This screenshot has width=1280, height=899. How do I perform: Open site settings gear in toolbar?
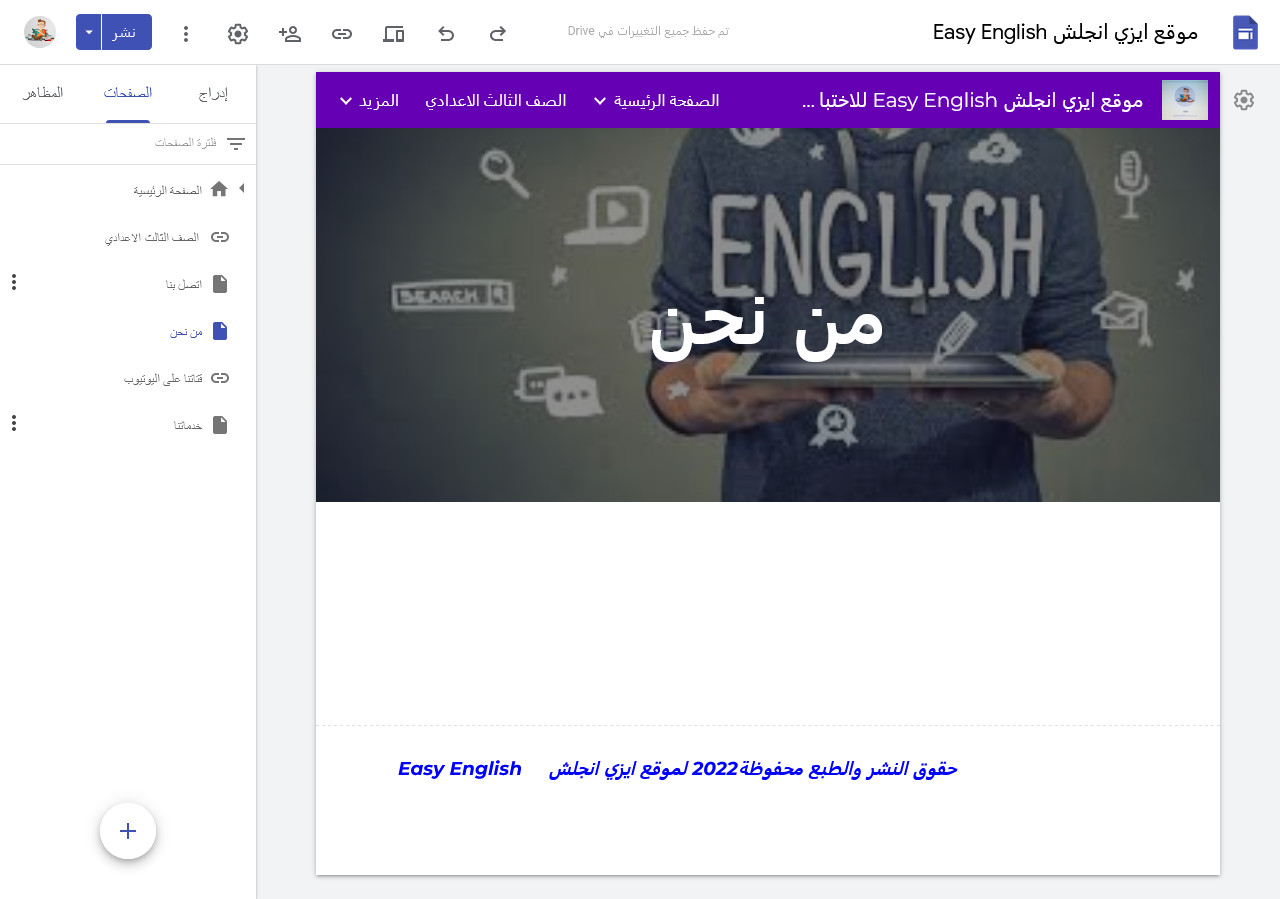238,34
